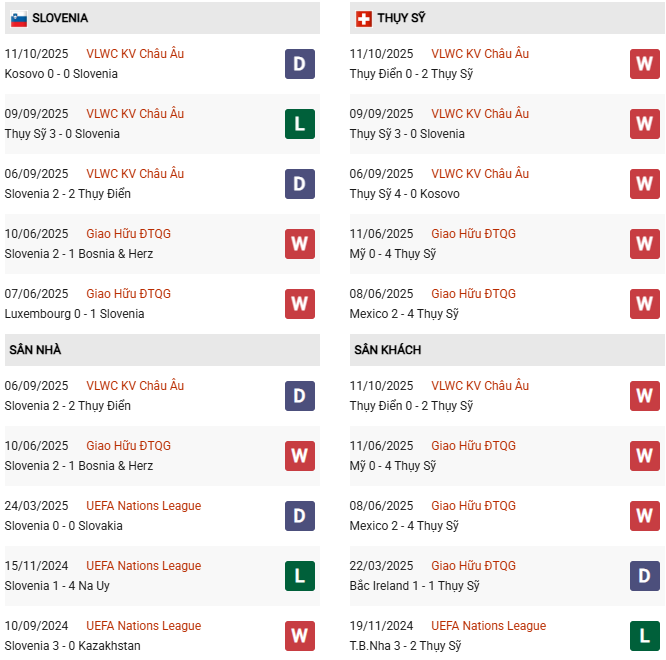Image resolution: width=666 pixels, height=660 pixels.
Task: Click the D badge for Slovenia 0-0 Slovakia
Action: (299, 516)
